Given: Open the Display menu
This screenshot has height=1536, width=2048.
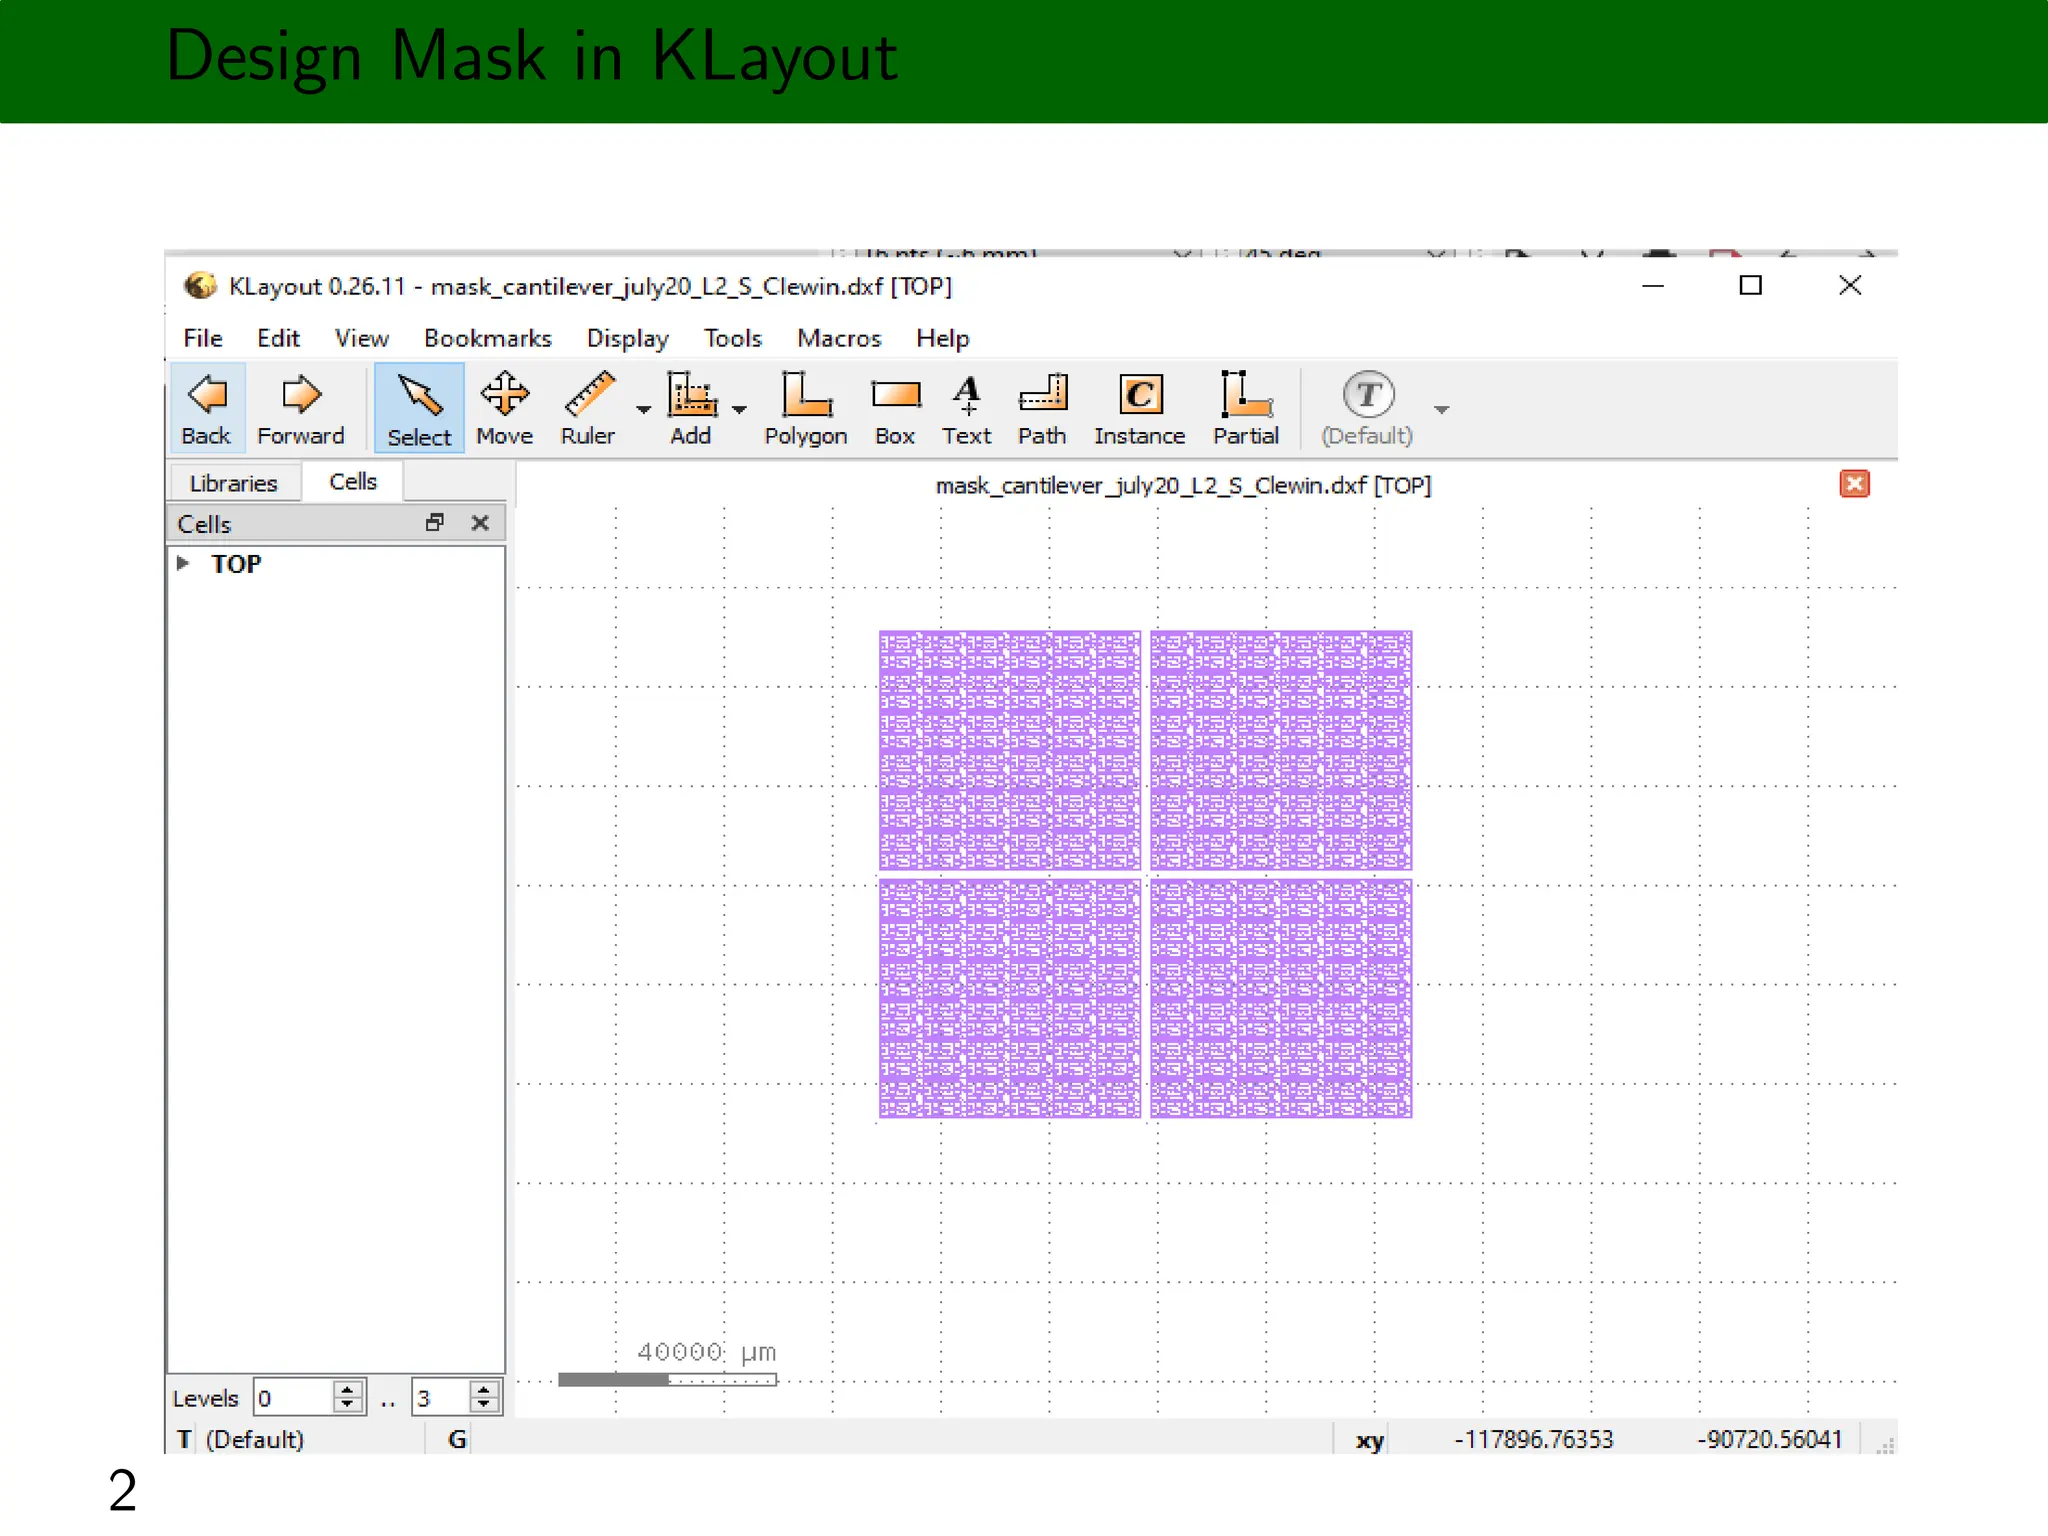Looking at the screenshot, I should point(627,338).
